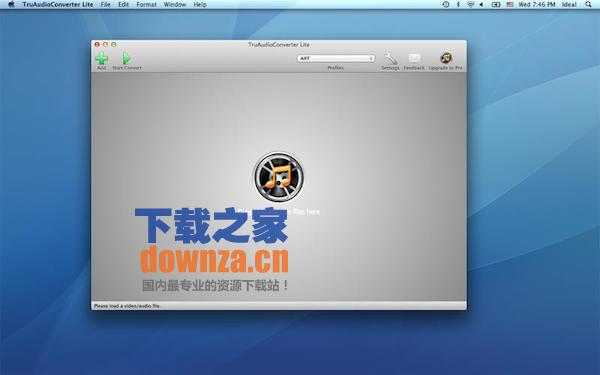Open the Apple menu

tap(11, 5)
